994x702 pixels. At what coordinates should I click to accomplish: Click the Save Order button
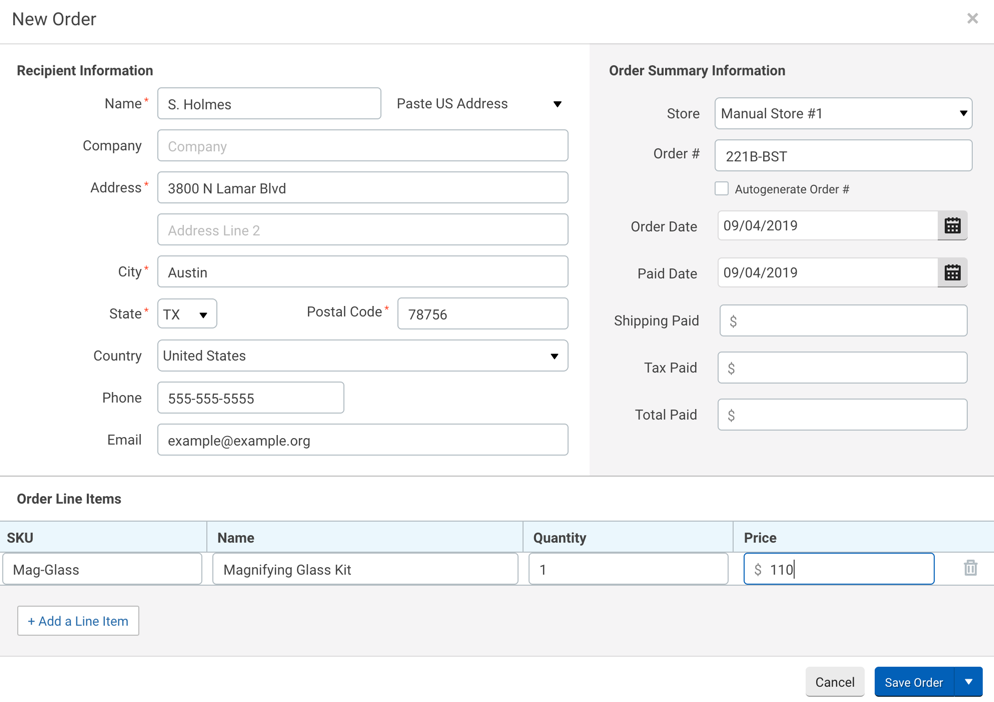tap(913, 681)
